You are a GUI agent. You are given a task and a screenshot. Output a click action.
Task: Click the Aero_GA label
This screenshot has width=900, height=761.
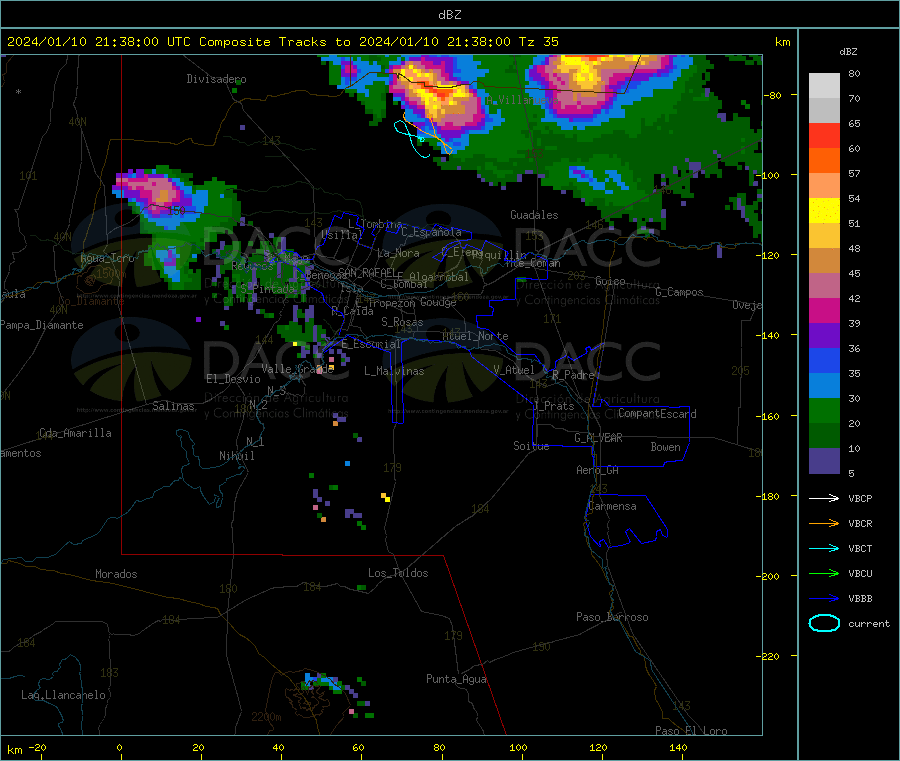click(x=598, y=470)
